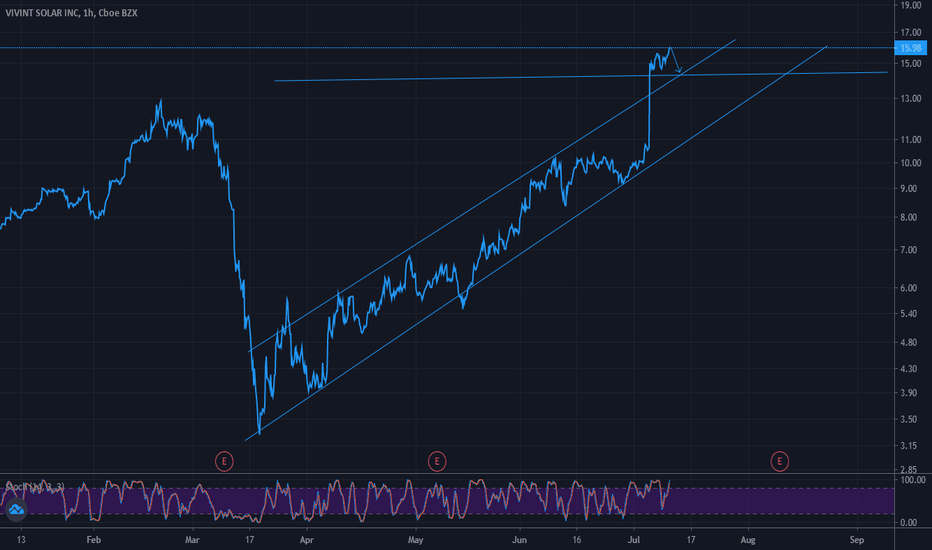Open the earnings marker E near May

click(x=437, y=461)
